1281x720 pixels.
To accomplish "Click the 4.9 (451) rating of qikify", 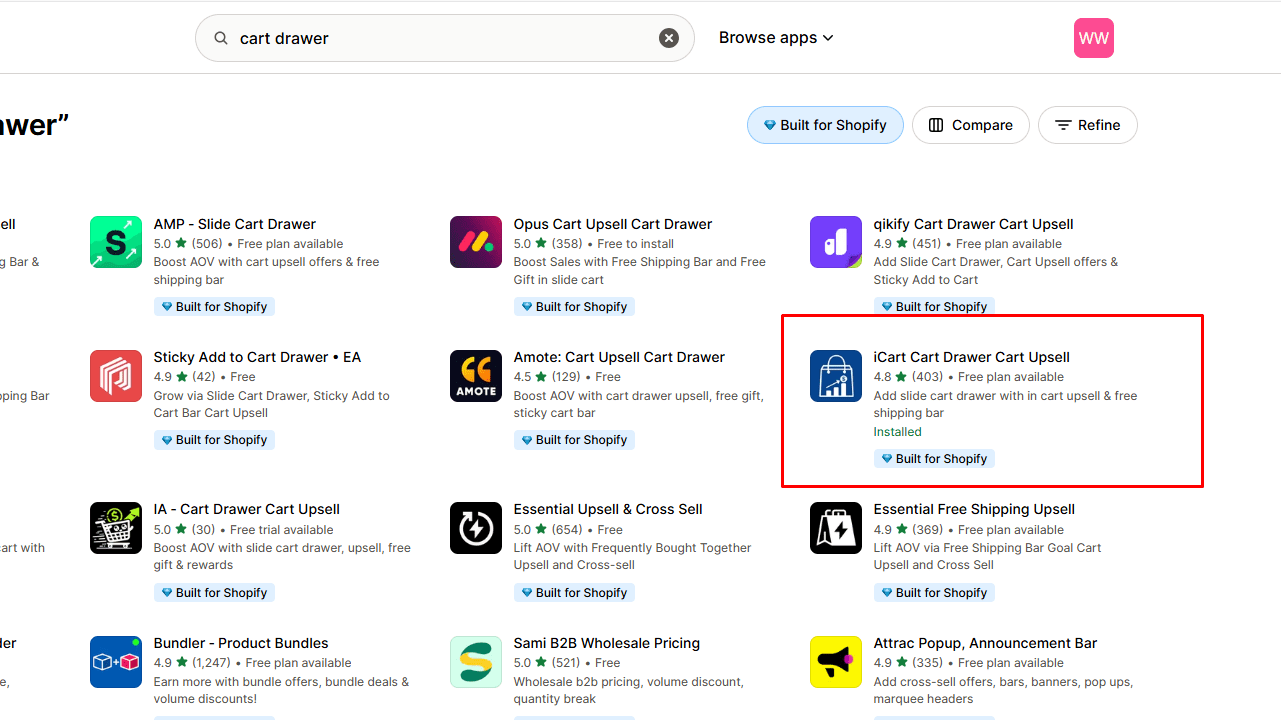I will tap(908, 244).
